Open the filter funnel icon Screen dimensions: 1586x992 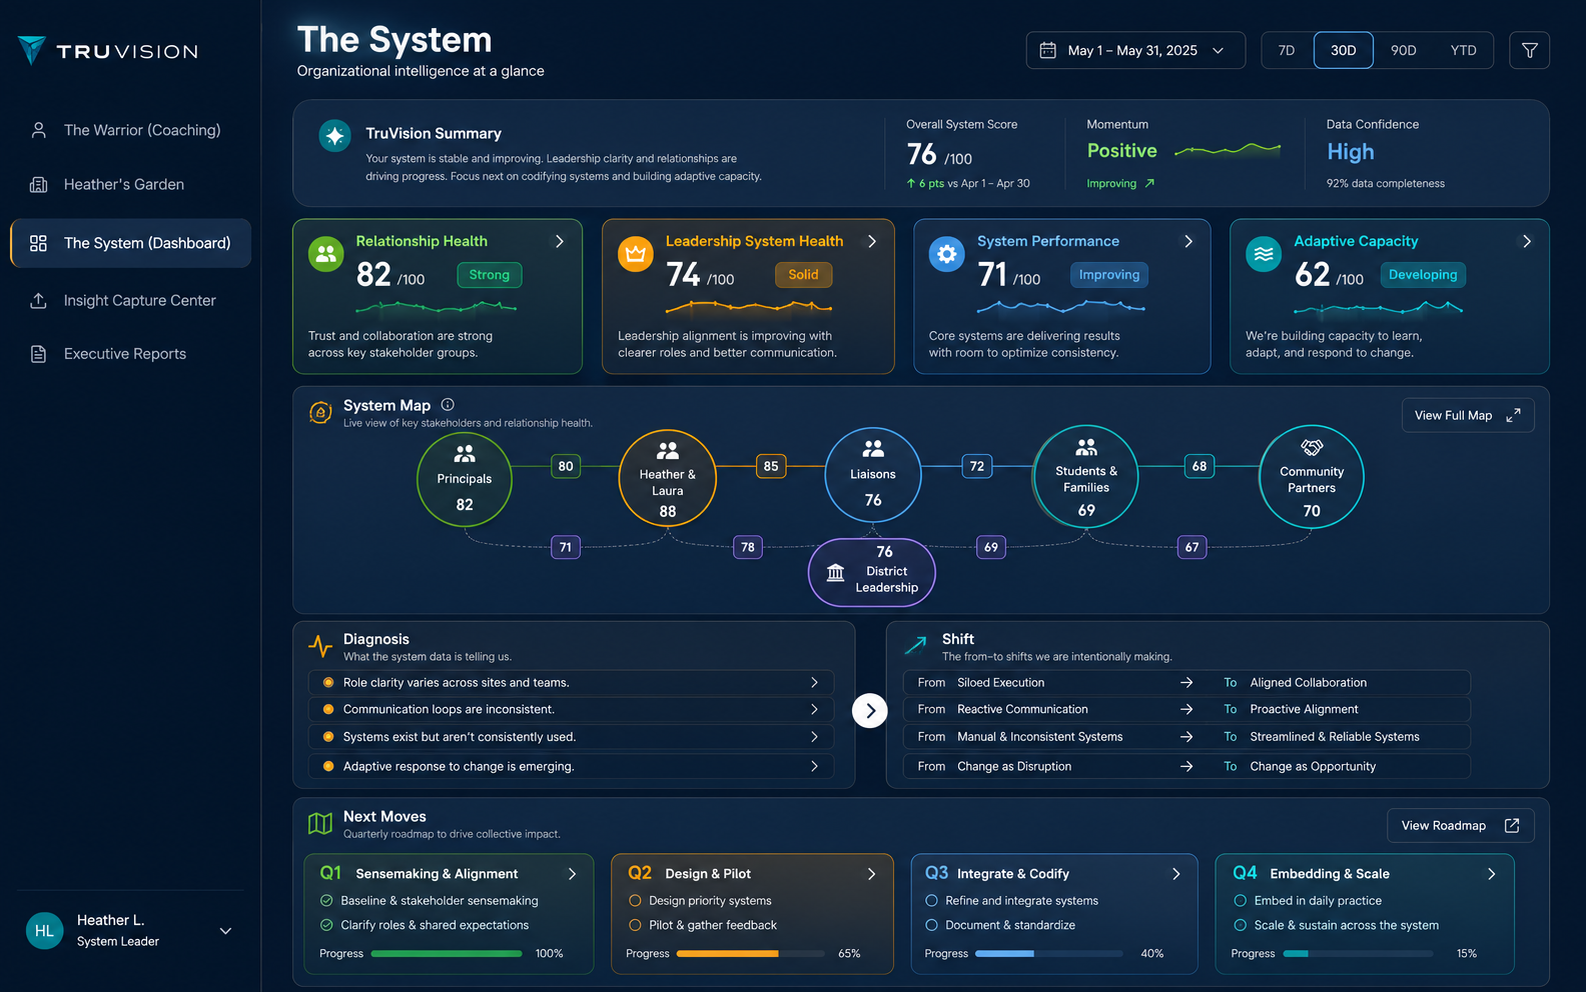tap(1529, 50)
